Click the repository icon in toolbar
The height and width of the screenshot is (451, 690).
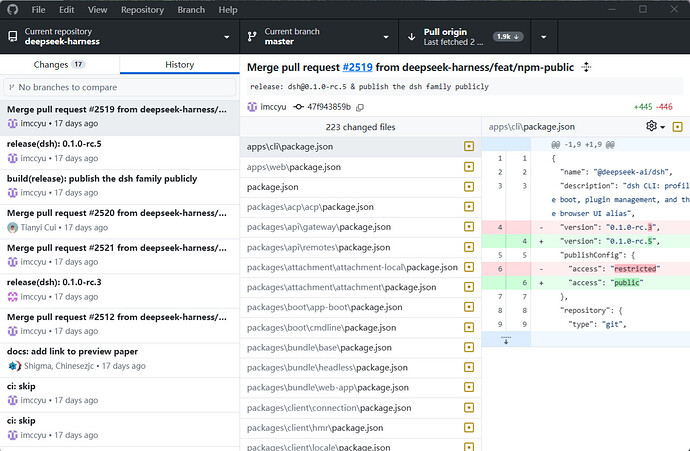tap(13, 37)
